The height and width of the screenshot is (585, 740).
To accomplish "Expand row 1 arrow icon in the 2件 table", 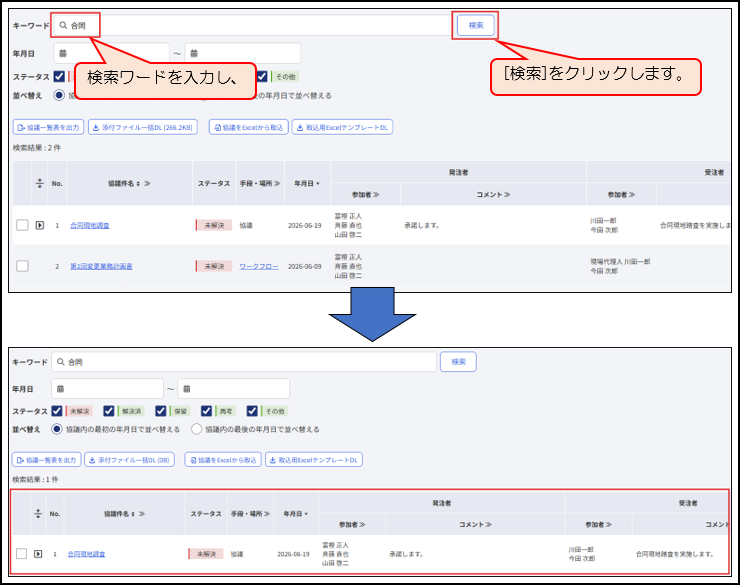I will pyautogui.click(x=40, y=226).
